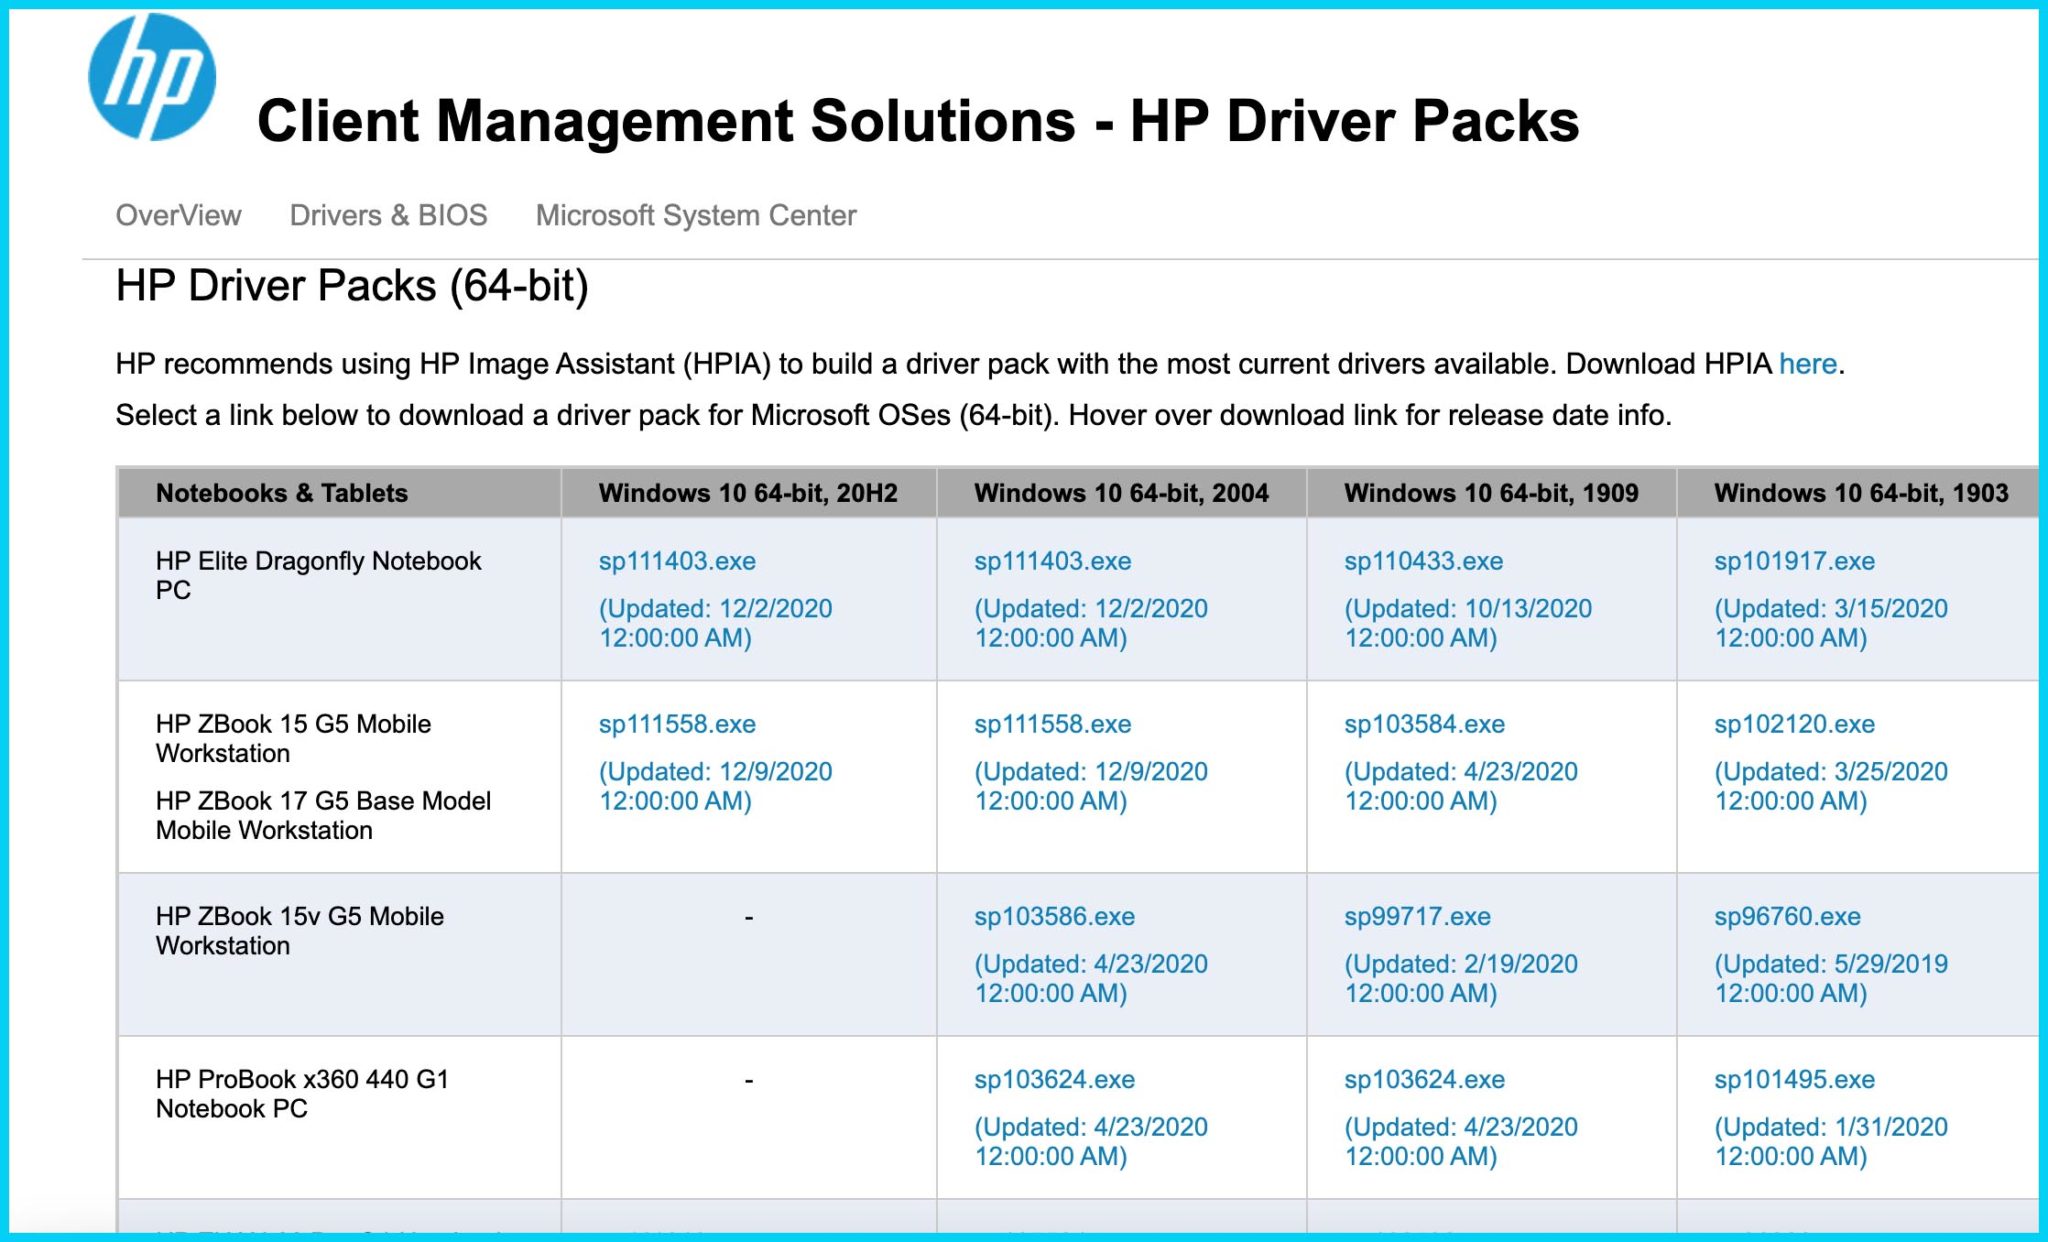The image size is (2048, 1242).
Task: Download sp111403.exe under Windows 10 2004
Action: [x=1052, y=561]
